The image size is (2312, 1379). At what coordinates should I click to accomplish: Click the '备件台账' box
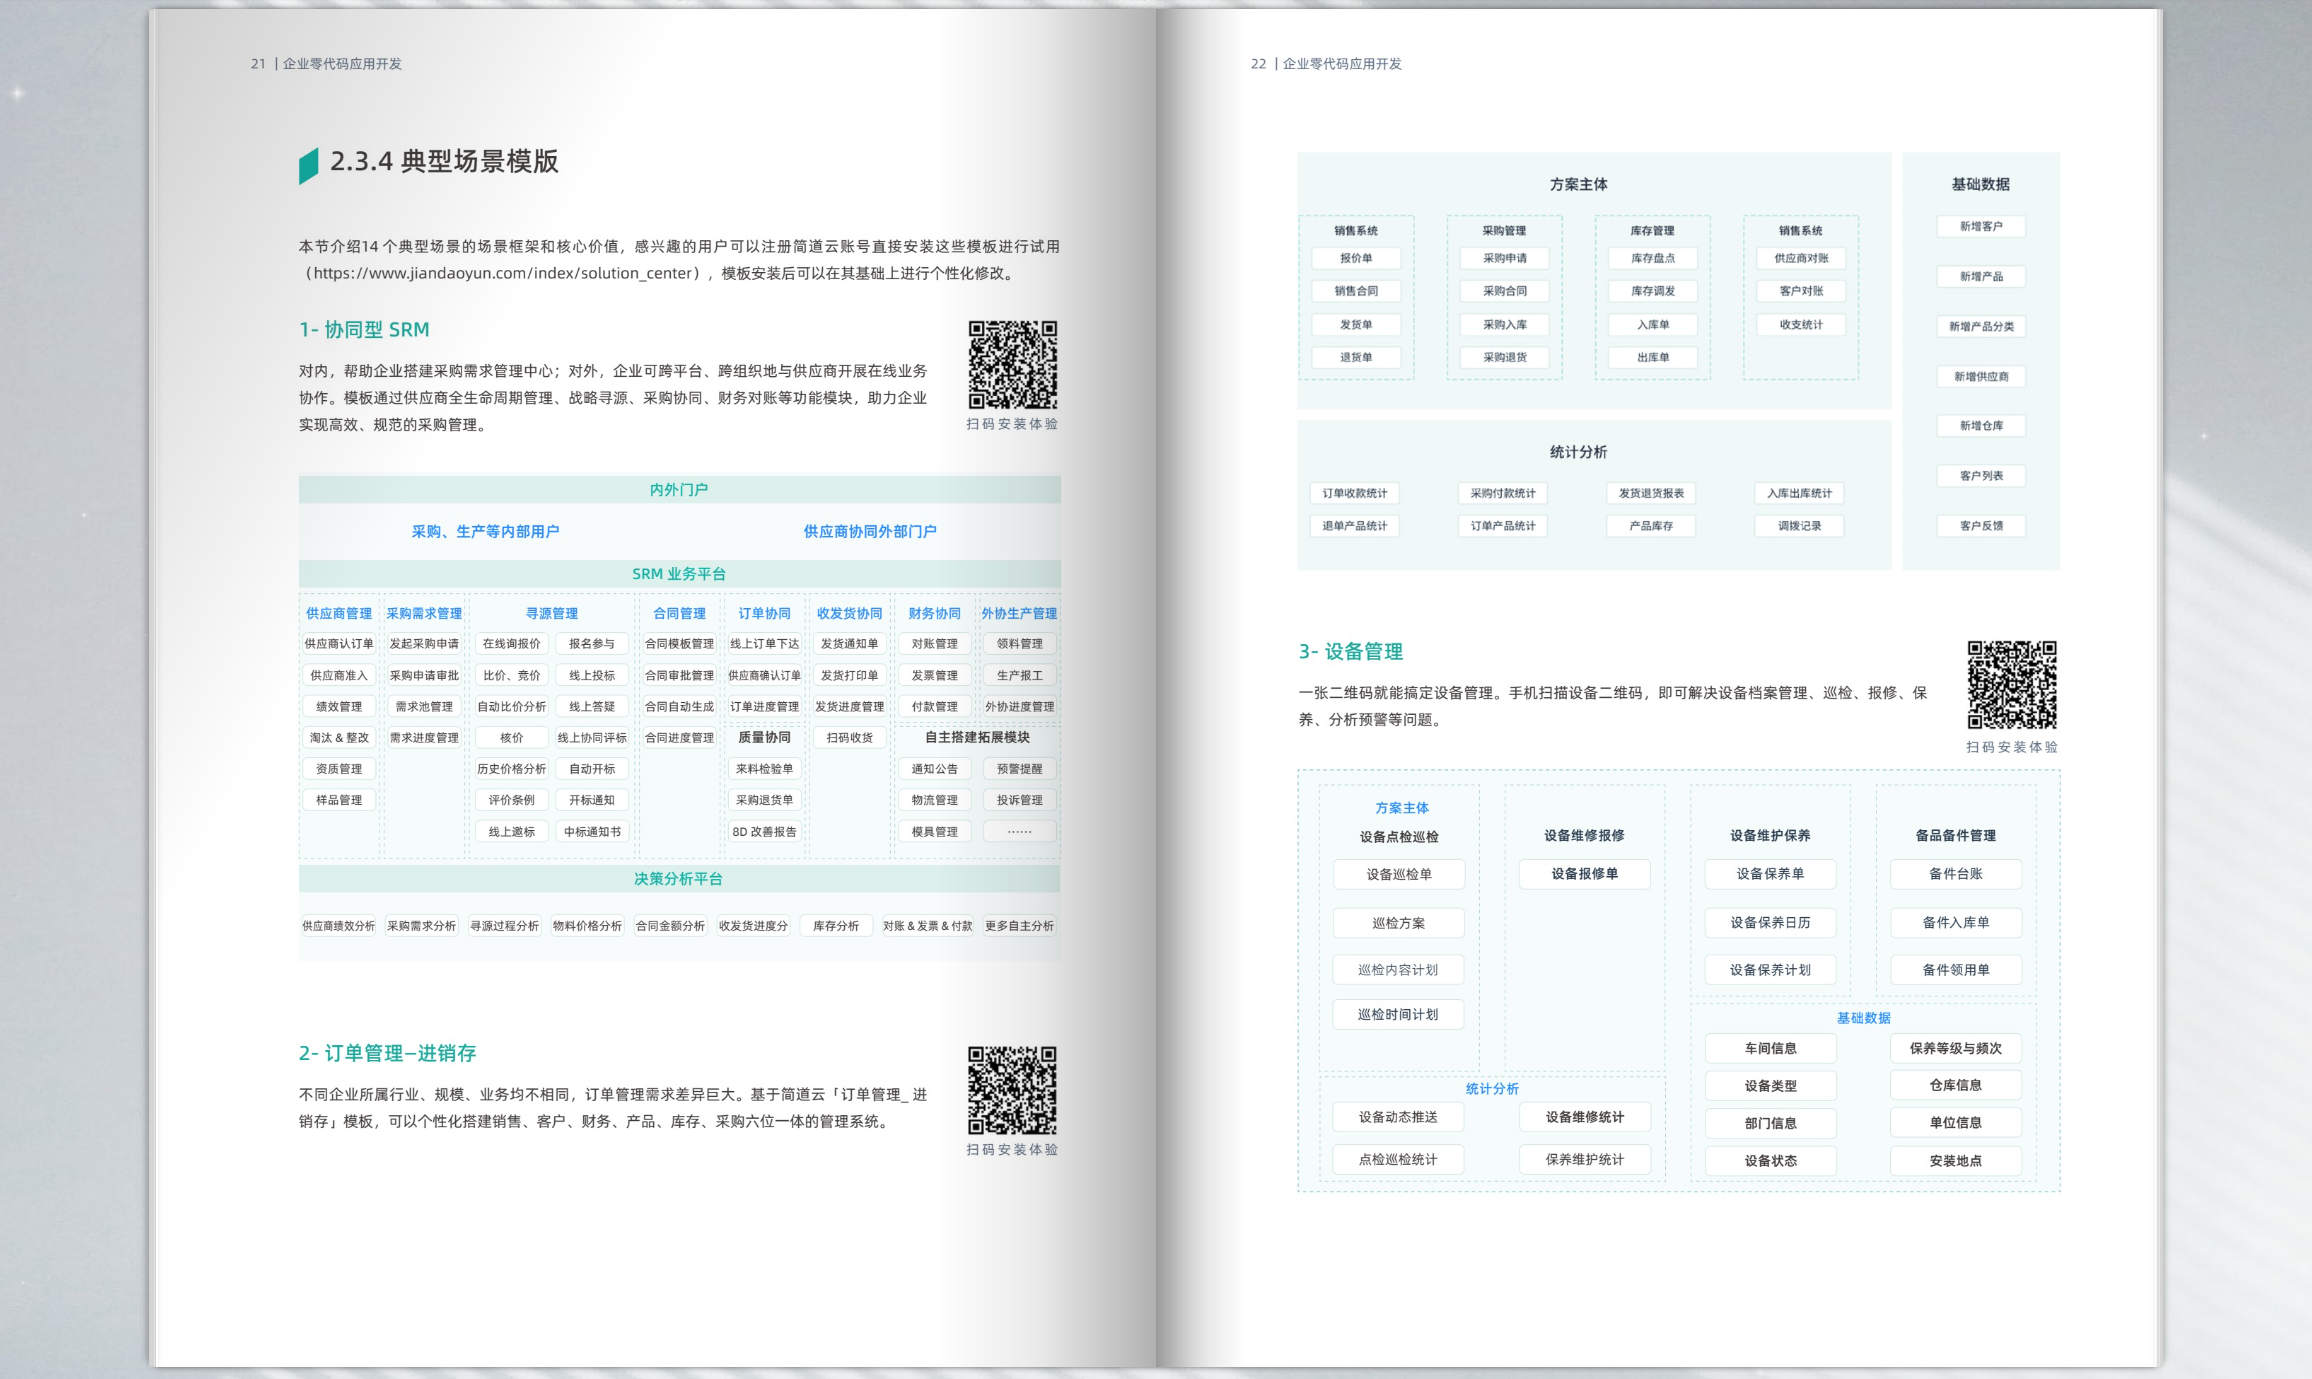1955,873
